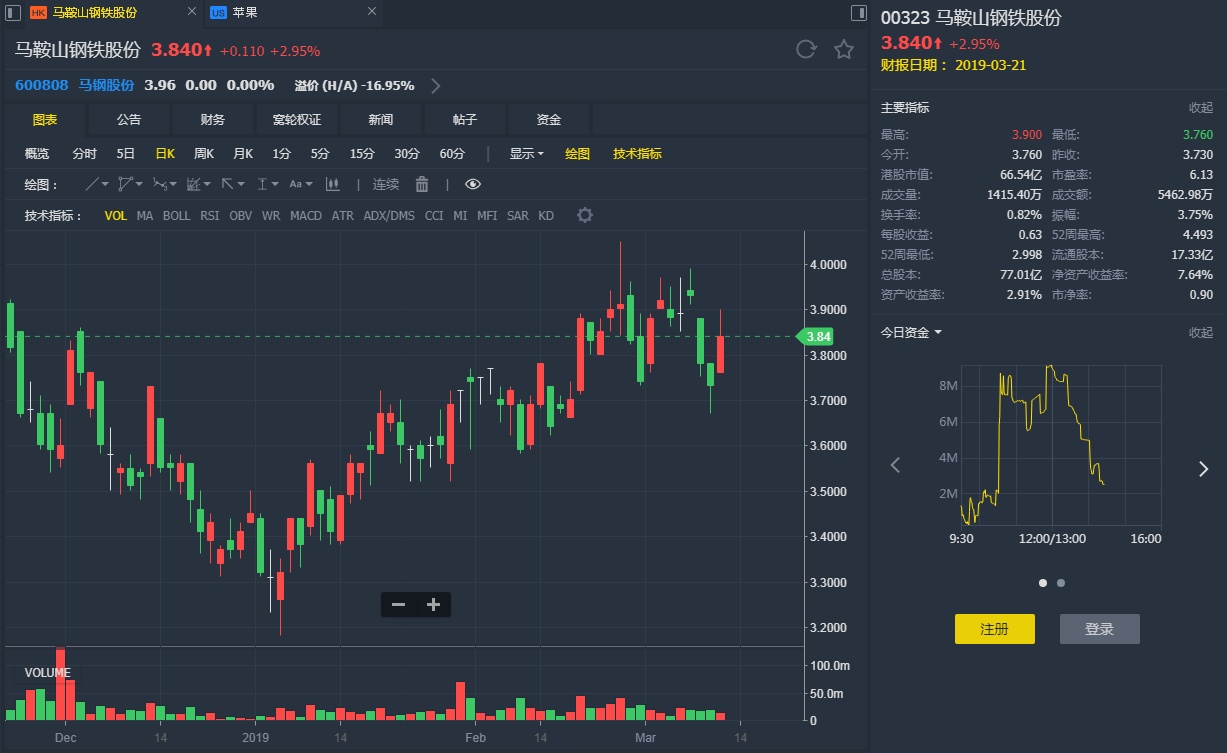Zoom out chart with minus button
The image size is (1227, 753).
pos(398,605)
